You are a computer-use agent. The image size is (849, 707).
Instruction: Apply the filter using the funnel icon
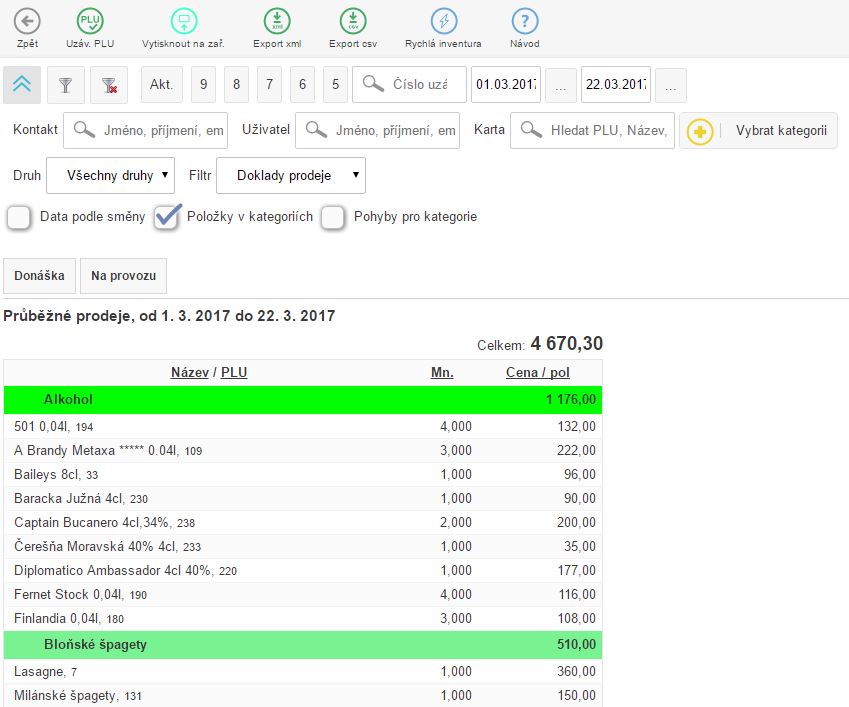[66, 84]
